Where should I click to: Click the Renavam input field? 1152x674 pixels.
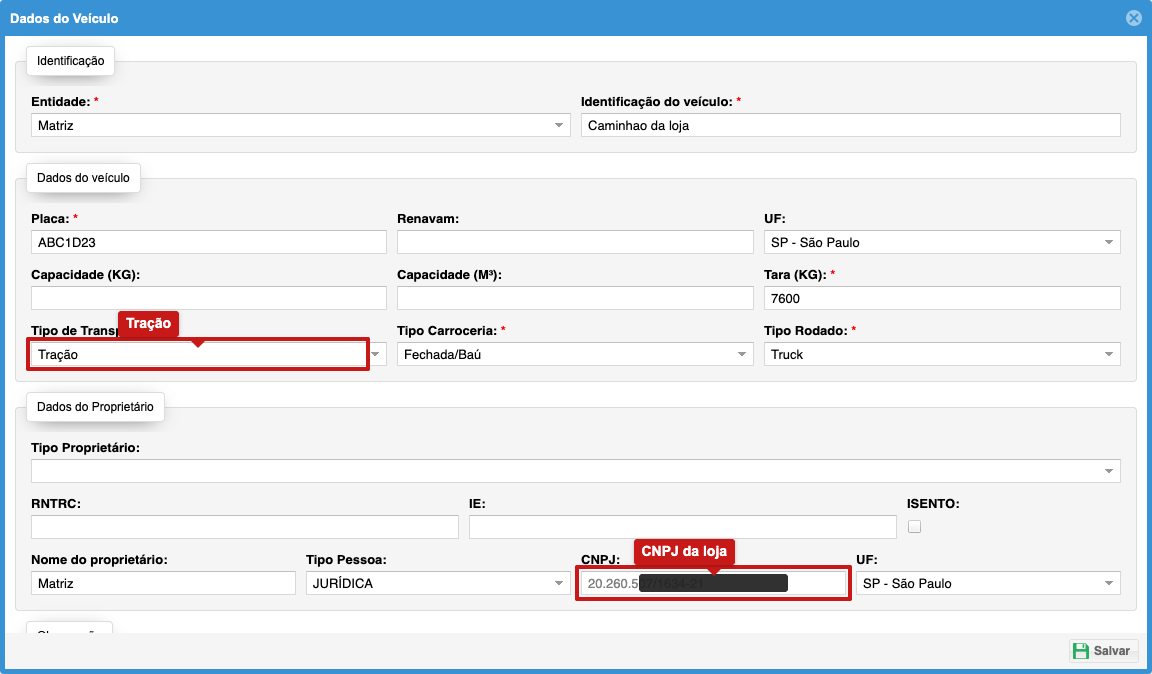pos(575,242)
